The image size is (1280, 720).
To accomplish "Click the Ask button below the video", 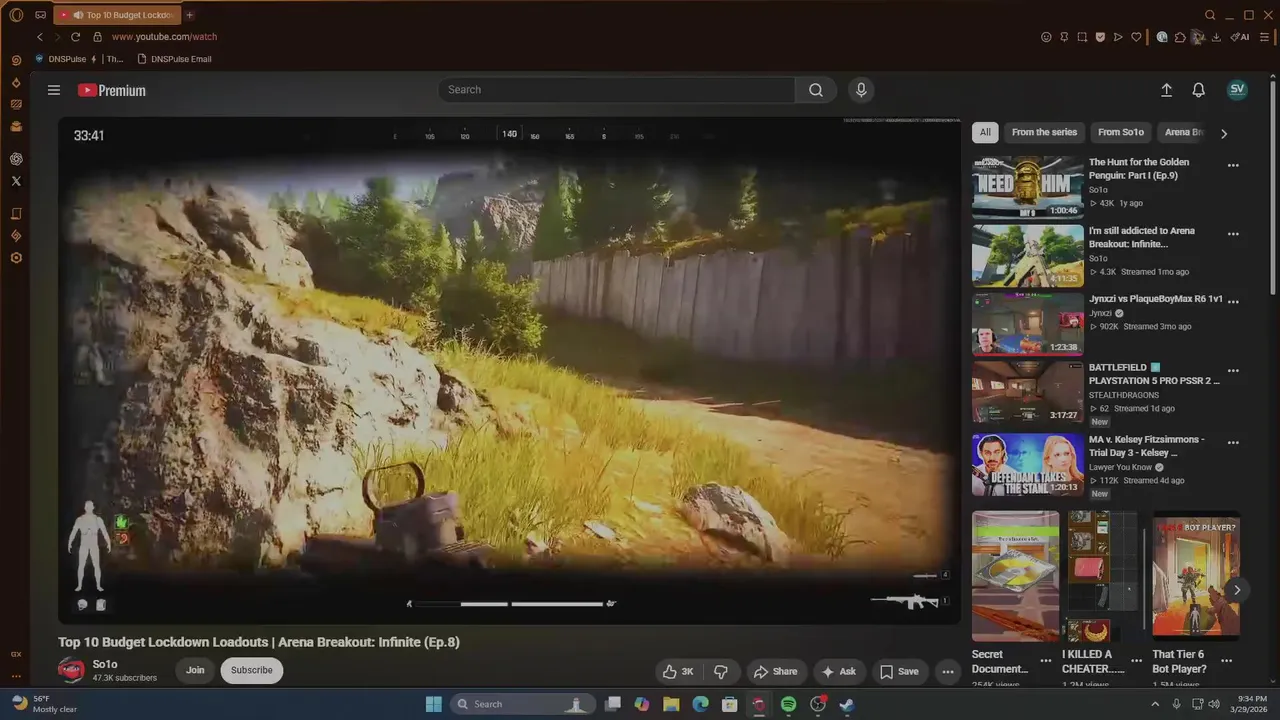I will (x=838, y=671).
